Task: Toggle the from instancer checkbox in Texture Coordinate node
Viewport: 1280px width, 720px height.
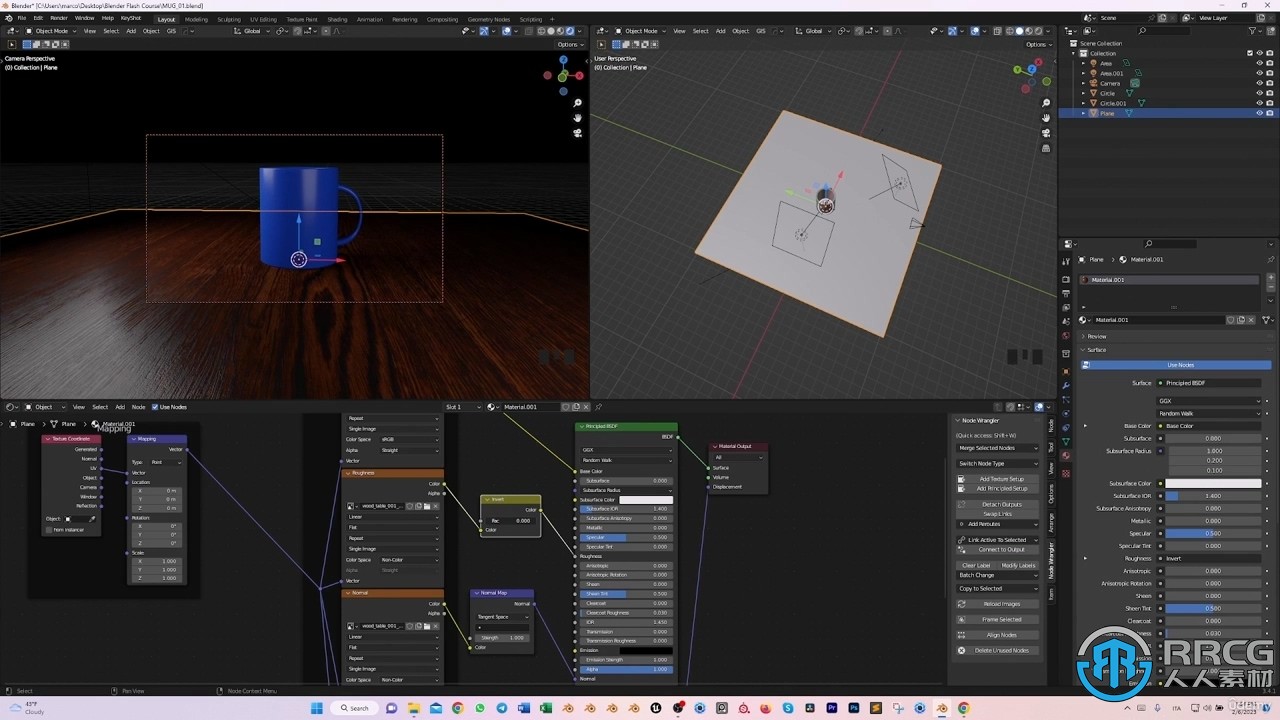Action: (x=49, y=529)
